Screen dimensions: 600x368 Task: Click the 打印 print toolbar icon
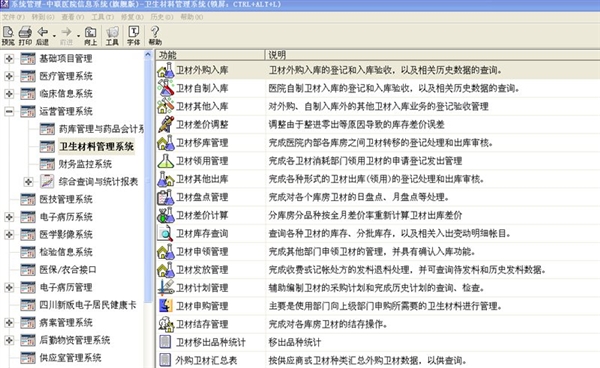(x=25, y=36)
